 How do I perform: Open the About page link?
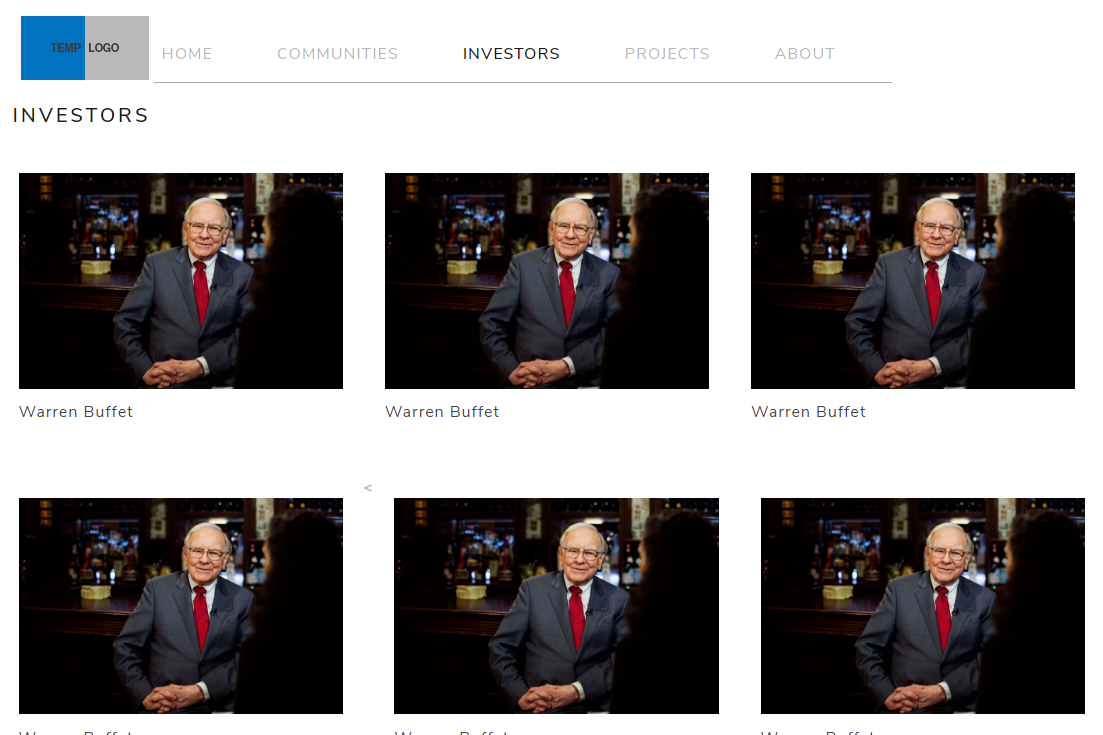805,53
